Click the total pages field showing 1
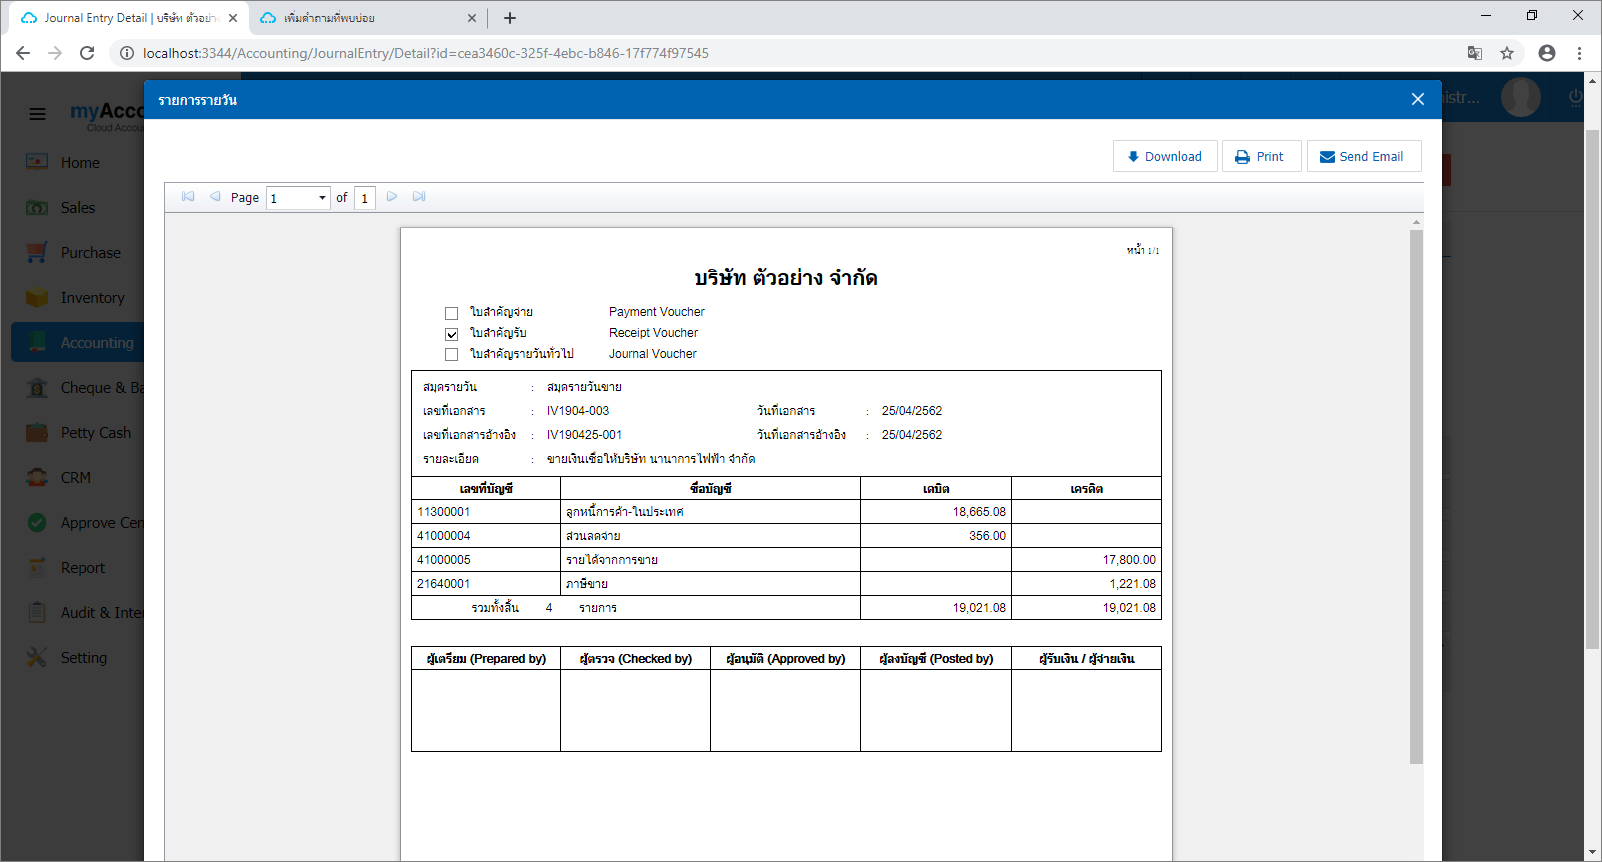Viewport: 1602px width, 862px height. [x=365, y=197]
